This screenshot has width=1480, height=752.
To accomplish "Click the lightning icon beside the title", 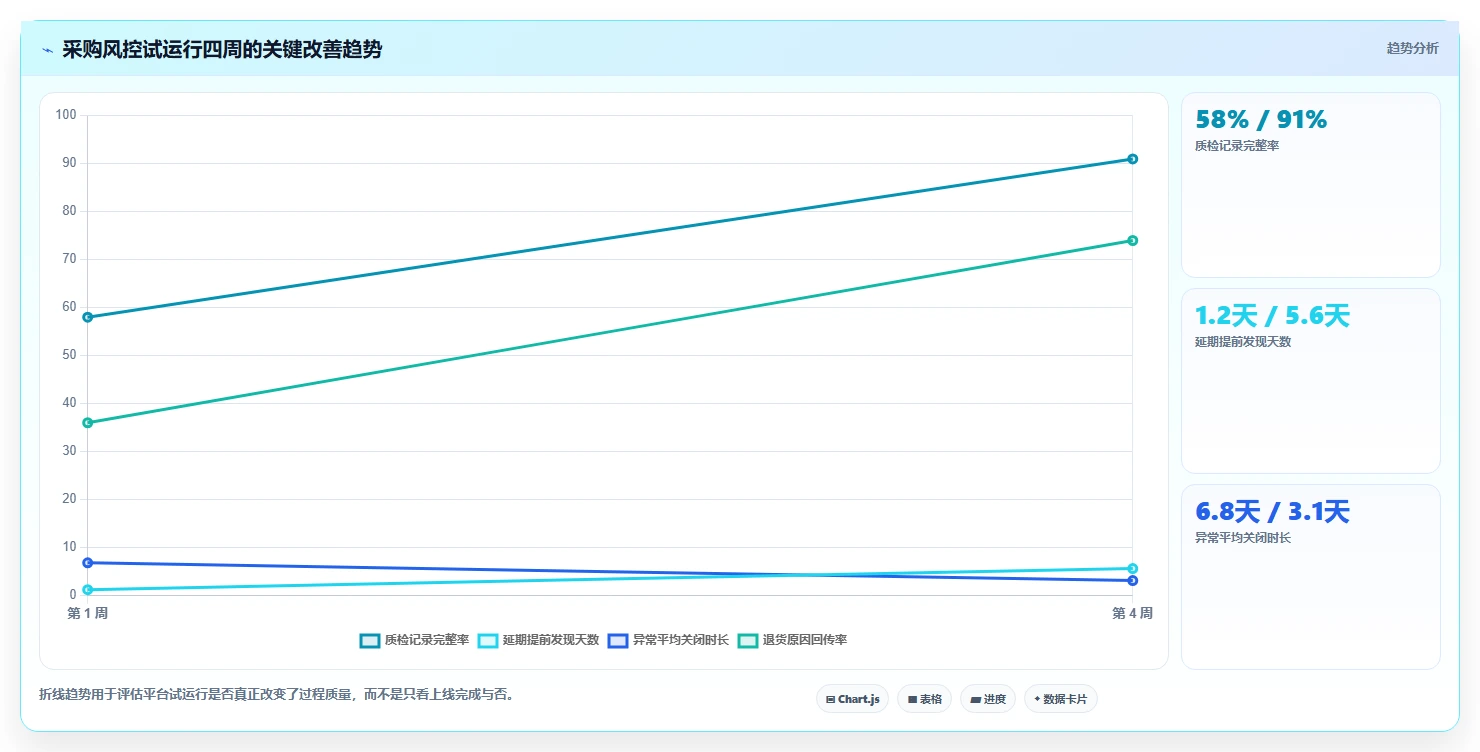I will pos(47,50).
